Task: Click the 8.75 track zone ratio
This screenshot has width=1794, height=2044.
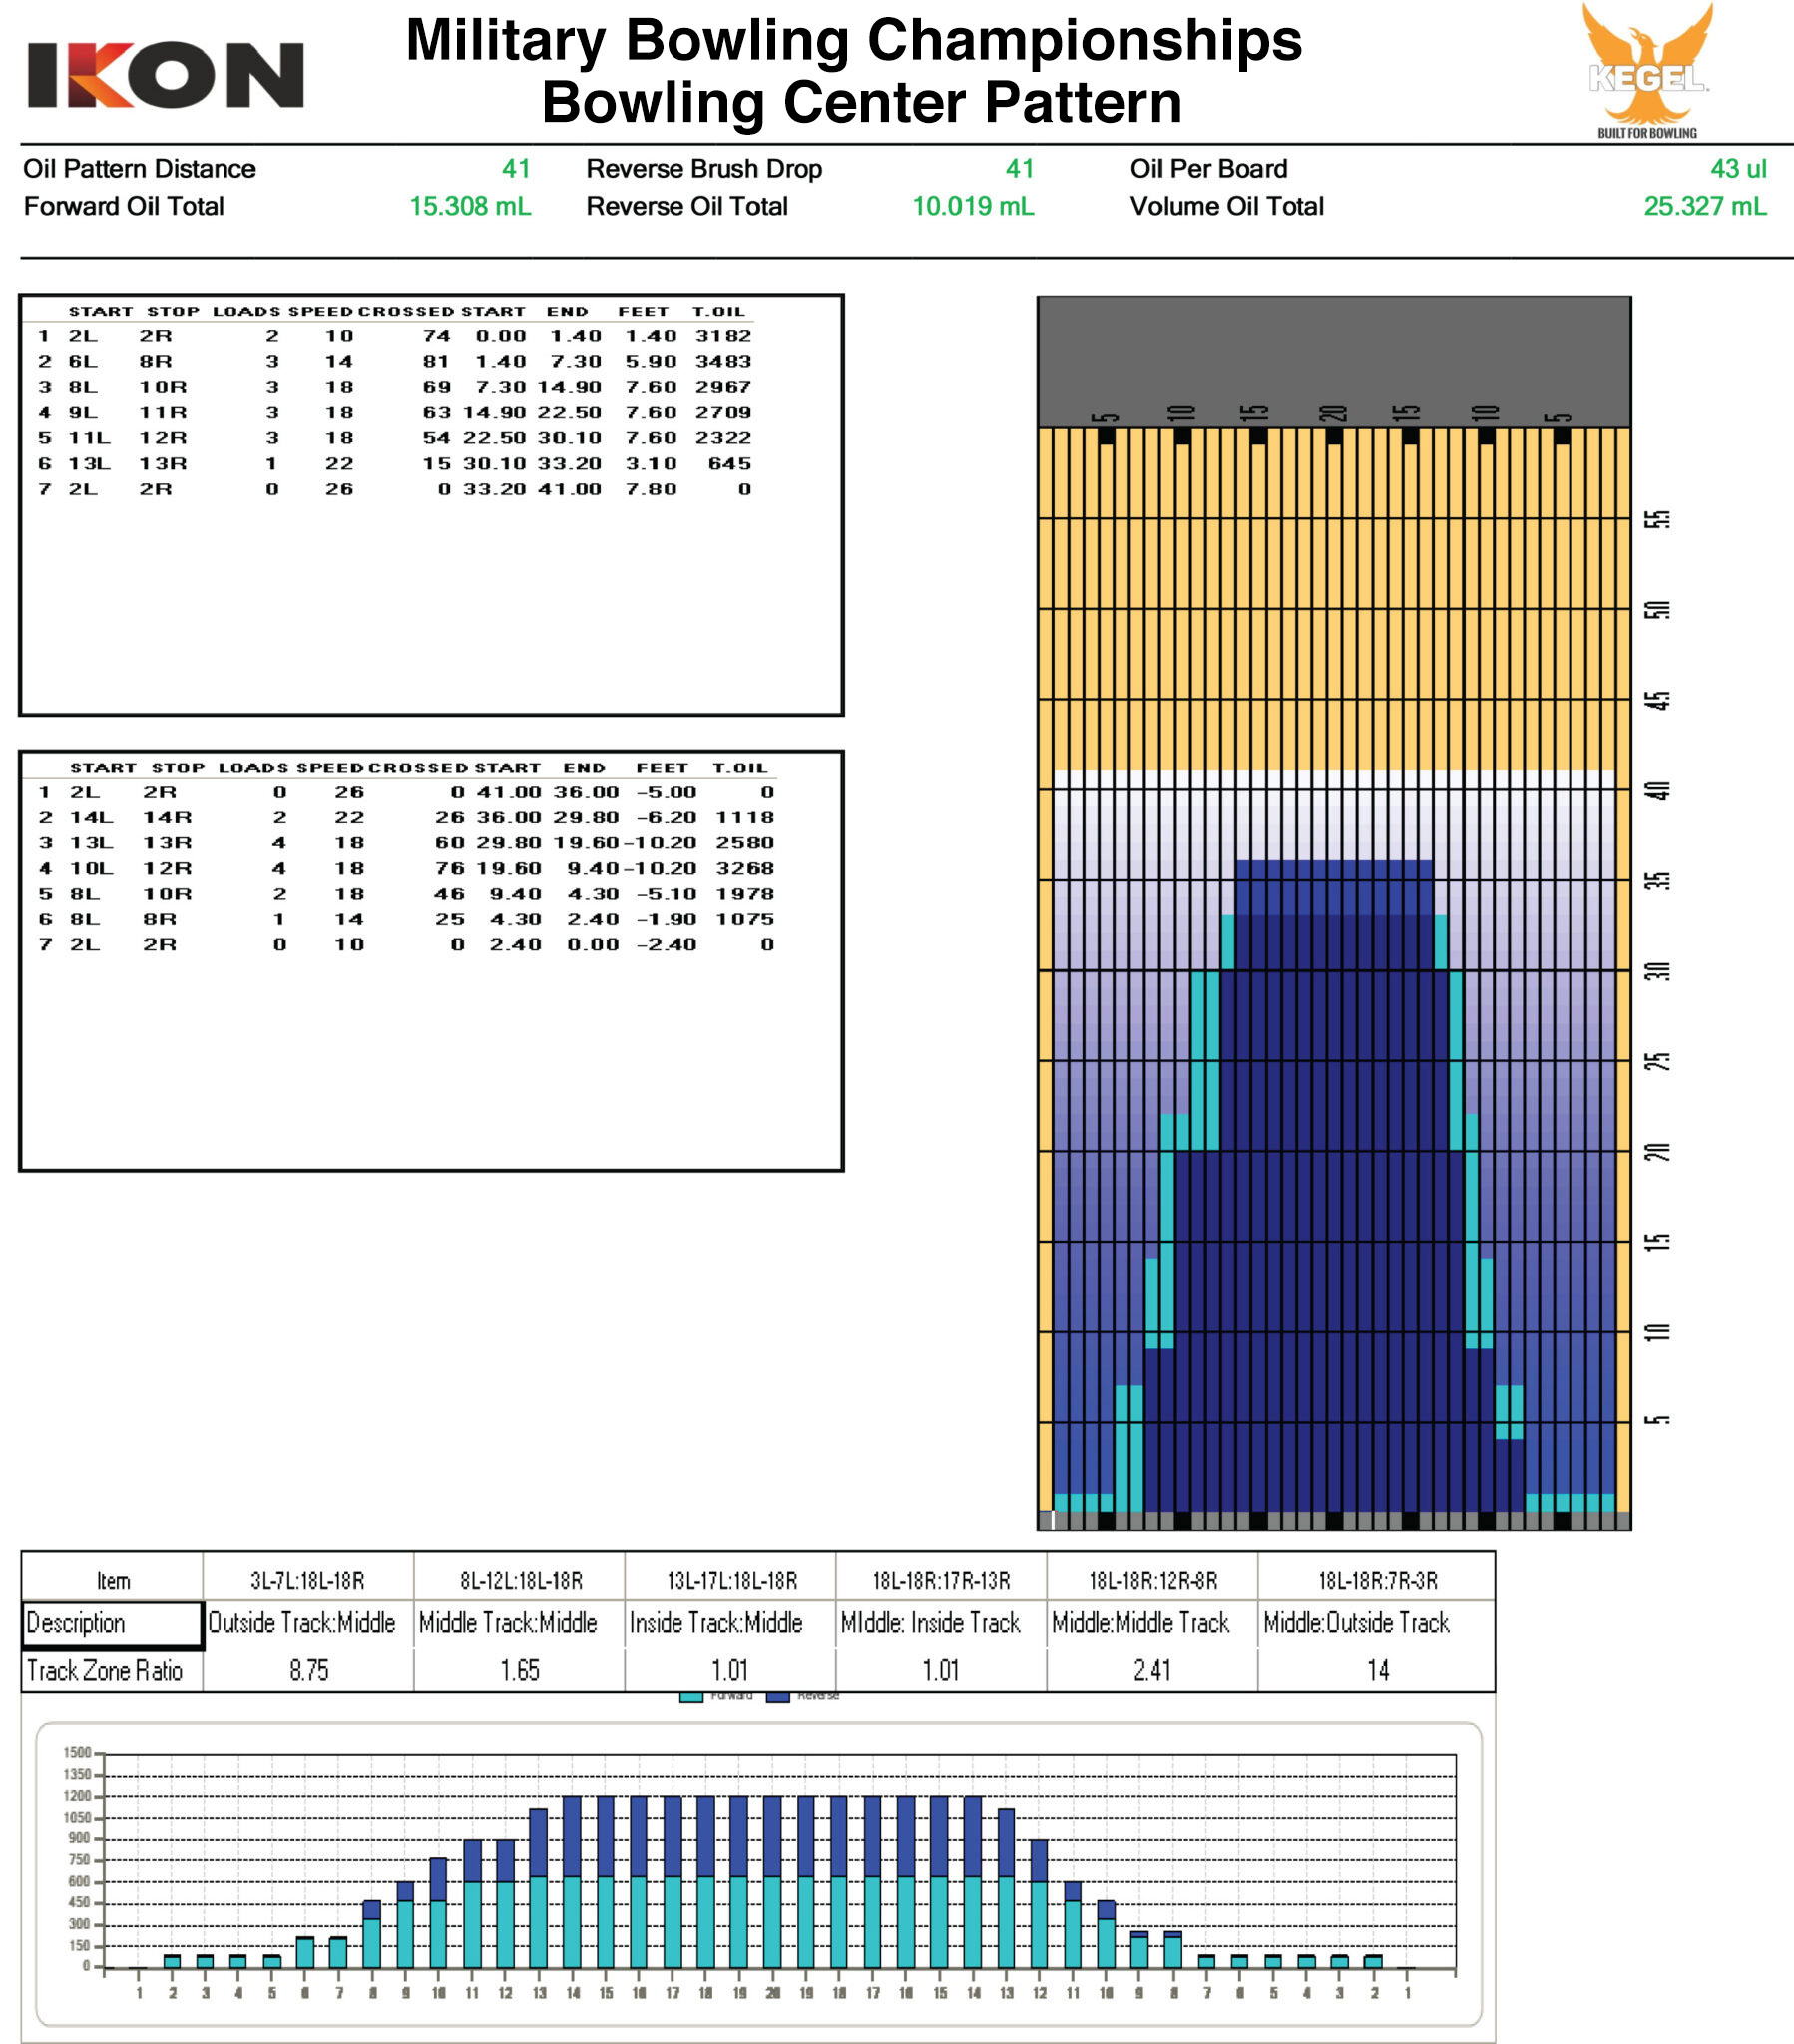Action: point(308,1670)
